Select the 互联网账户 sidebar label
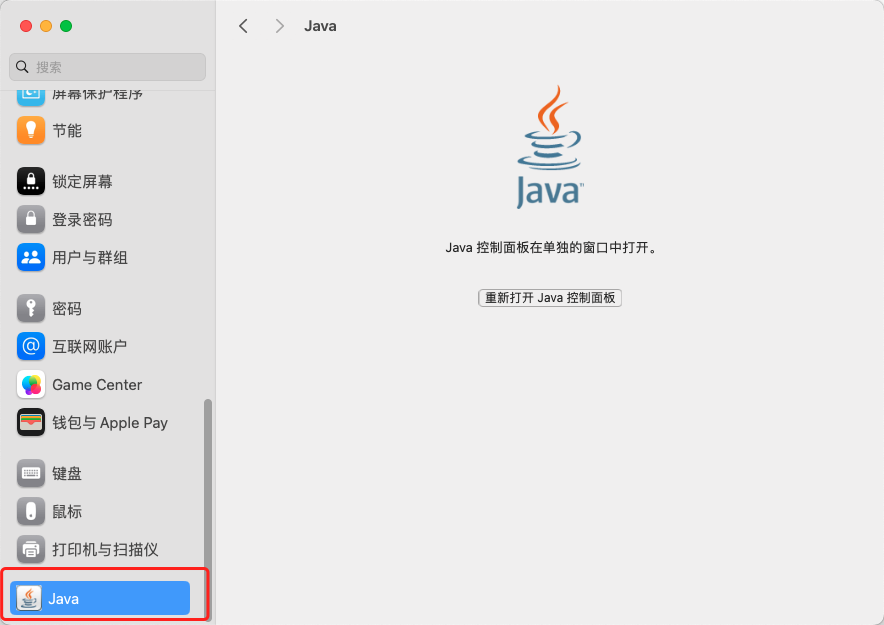The image size is (884, 625). tap(90, 347)
